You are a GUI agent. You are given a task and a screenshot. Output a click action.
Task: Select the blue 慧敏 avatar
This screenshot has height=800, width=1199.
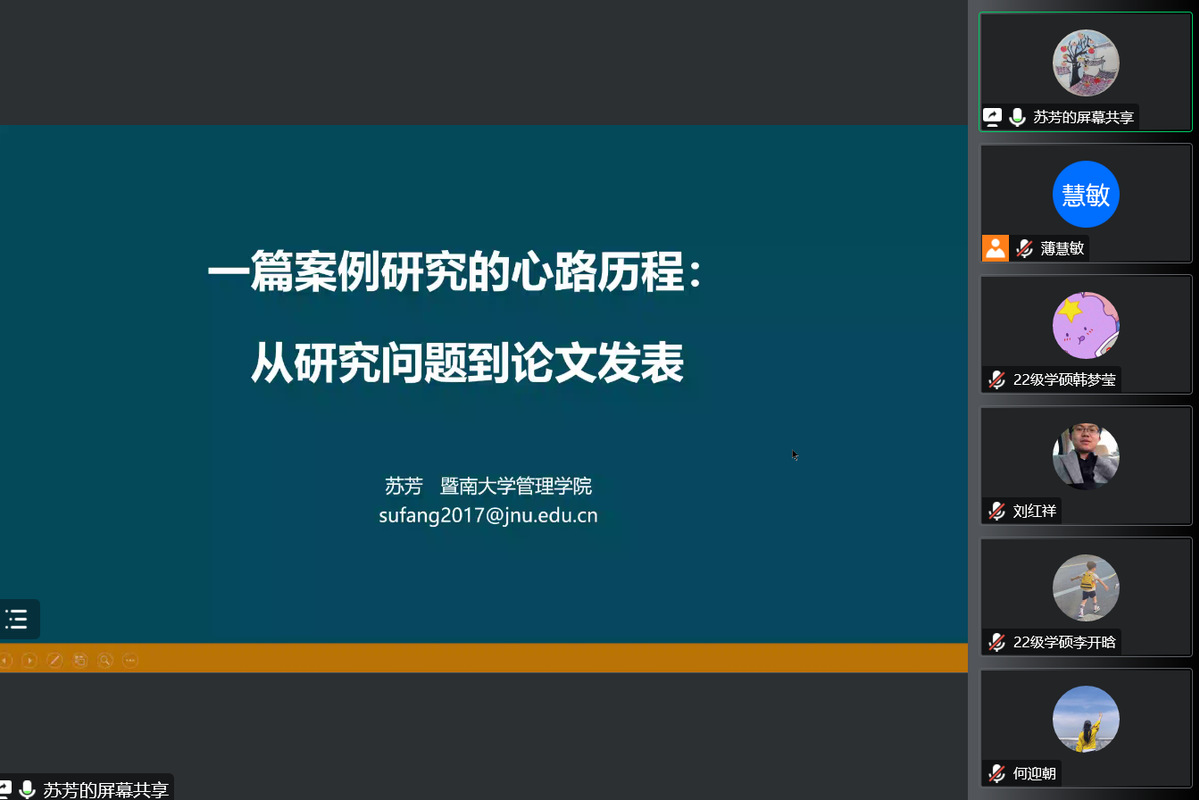coord(1085,194)
